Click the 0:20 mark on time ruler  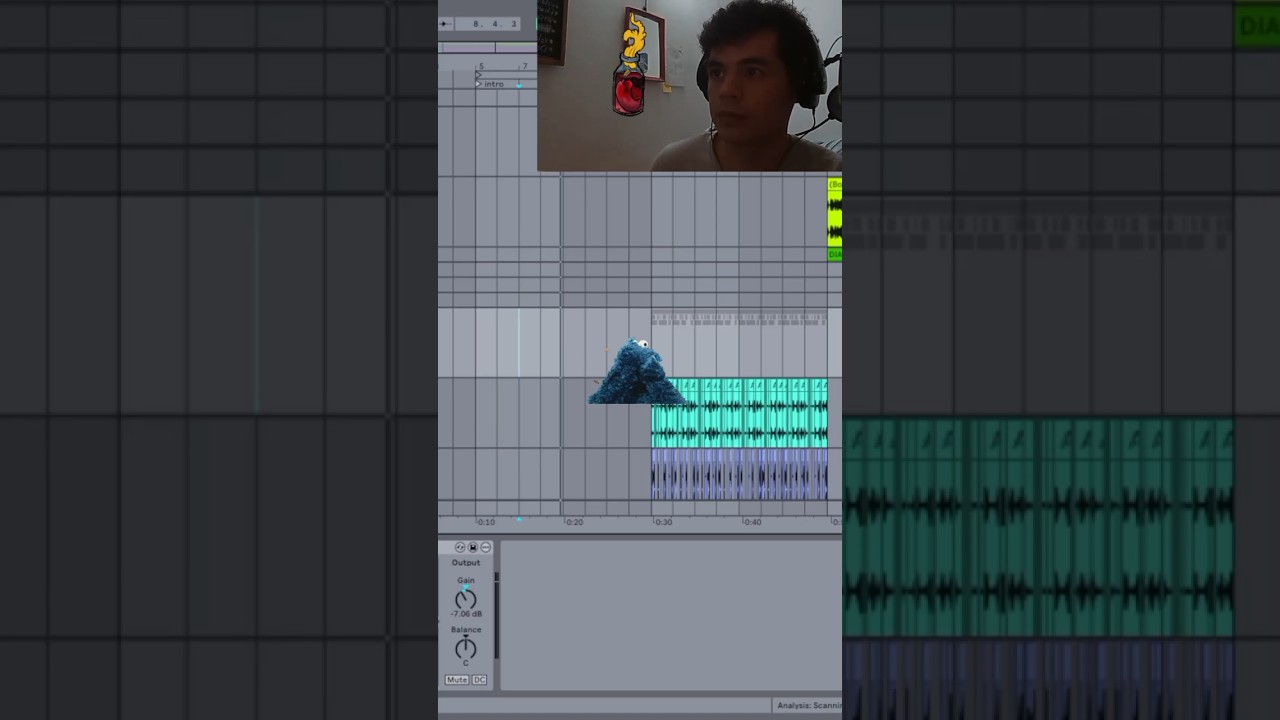[573, 522]
